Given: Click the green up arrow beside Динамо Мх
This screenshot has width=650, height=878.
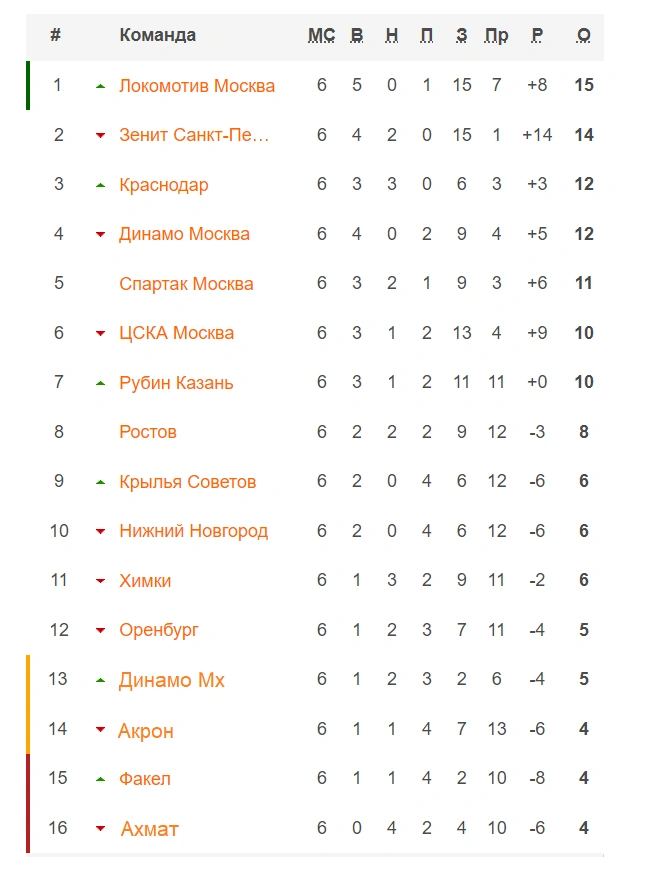Looking at the screenshot, I should (x=100, y=680).
